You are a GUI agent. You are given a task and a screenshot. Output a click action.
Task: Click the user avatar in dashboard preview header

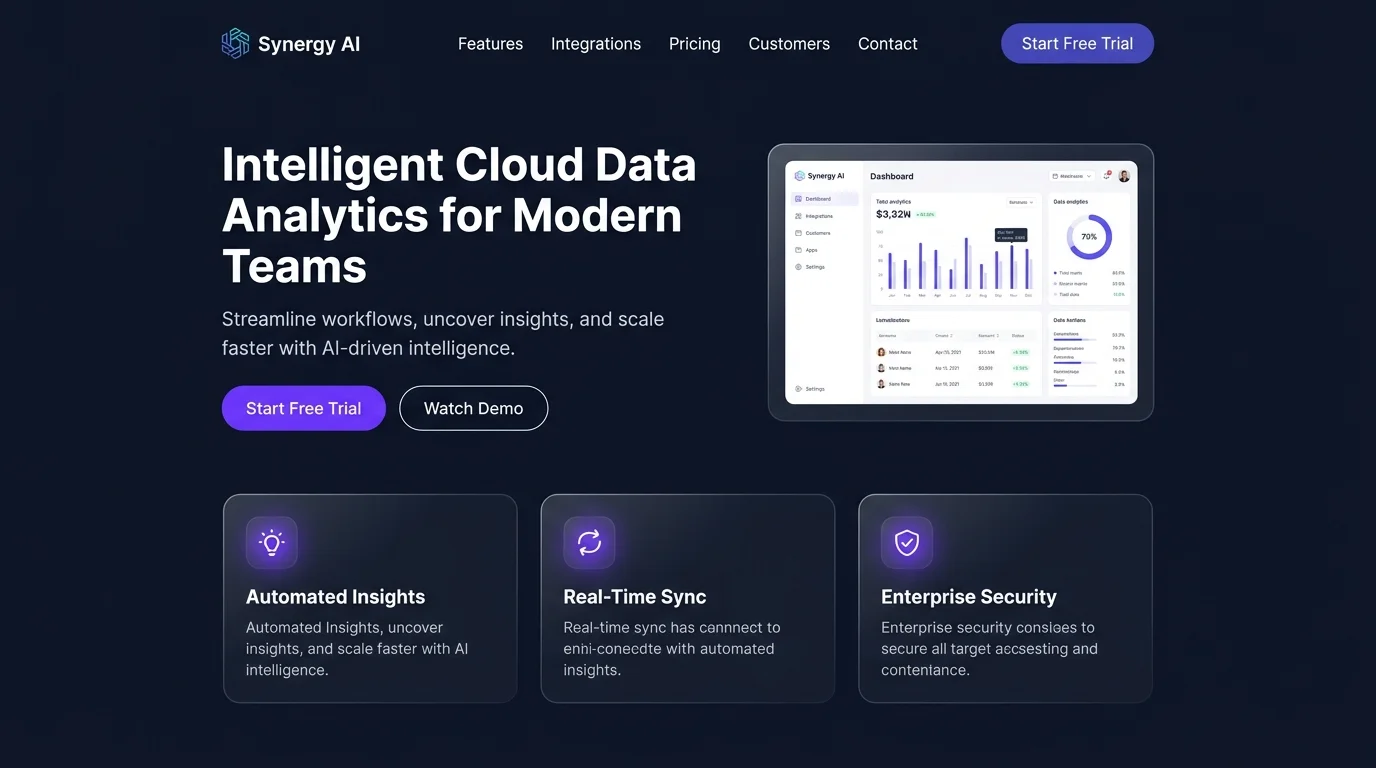click(x=1124, y=176)
